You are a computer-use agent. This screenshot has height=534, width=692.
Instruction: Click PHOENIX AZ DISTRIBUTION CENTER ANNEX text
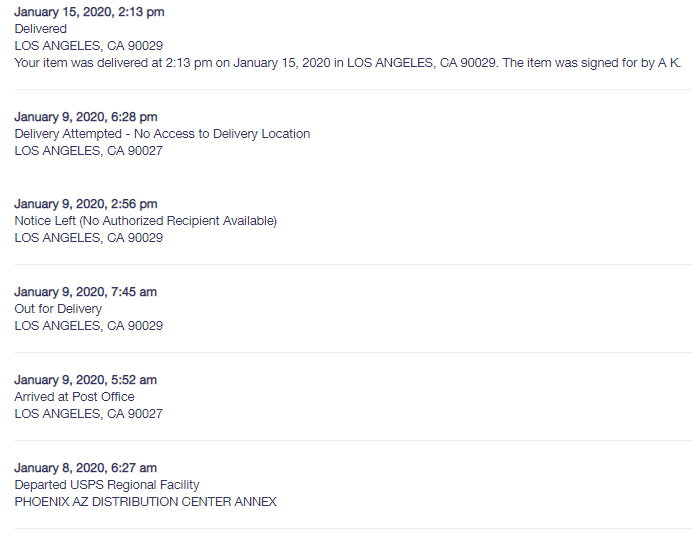pyautogui.click(x=146, y=502)
